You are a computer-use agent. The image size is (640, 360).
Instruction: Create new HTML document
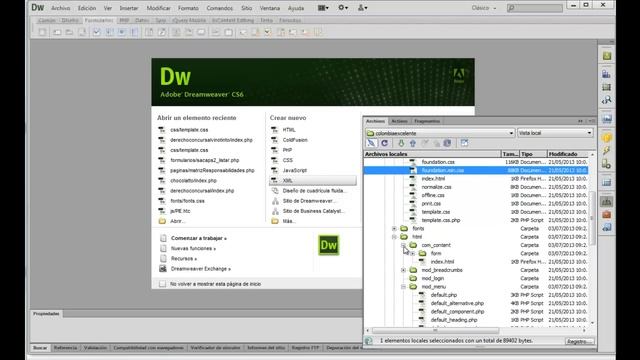[289, 130]
